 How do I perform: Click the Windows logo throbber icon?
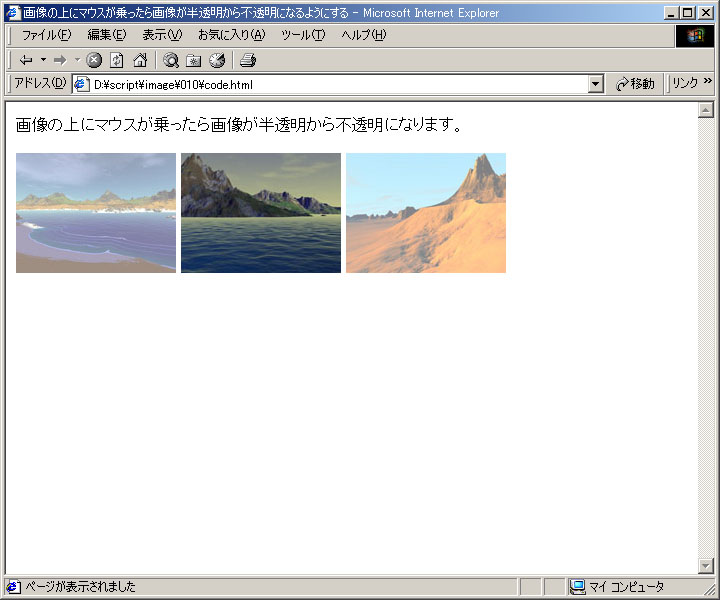[695, 35]
